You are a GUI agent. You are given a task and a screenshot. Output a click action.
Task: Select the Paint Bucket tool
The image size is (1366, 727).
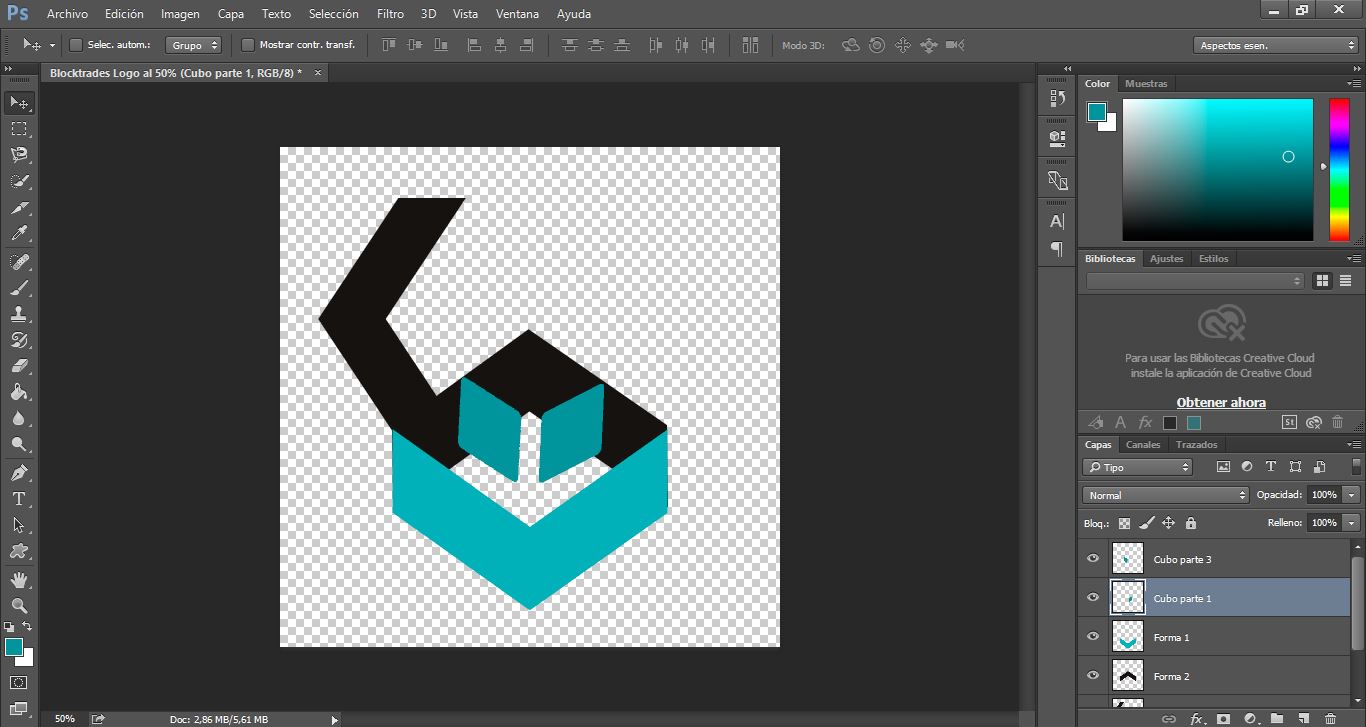(19, 392)
